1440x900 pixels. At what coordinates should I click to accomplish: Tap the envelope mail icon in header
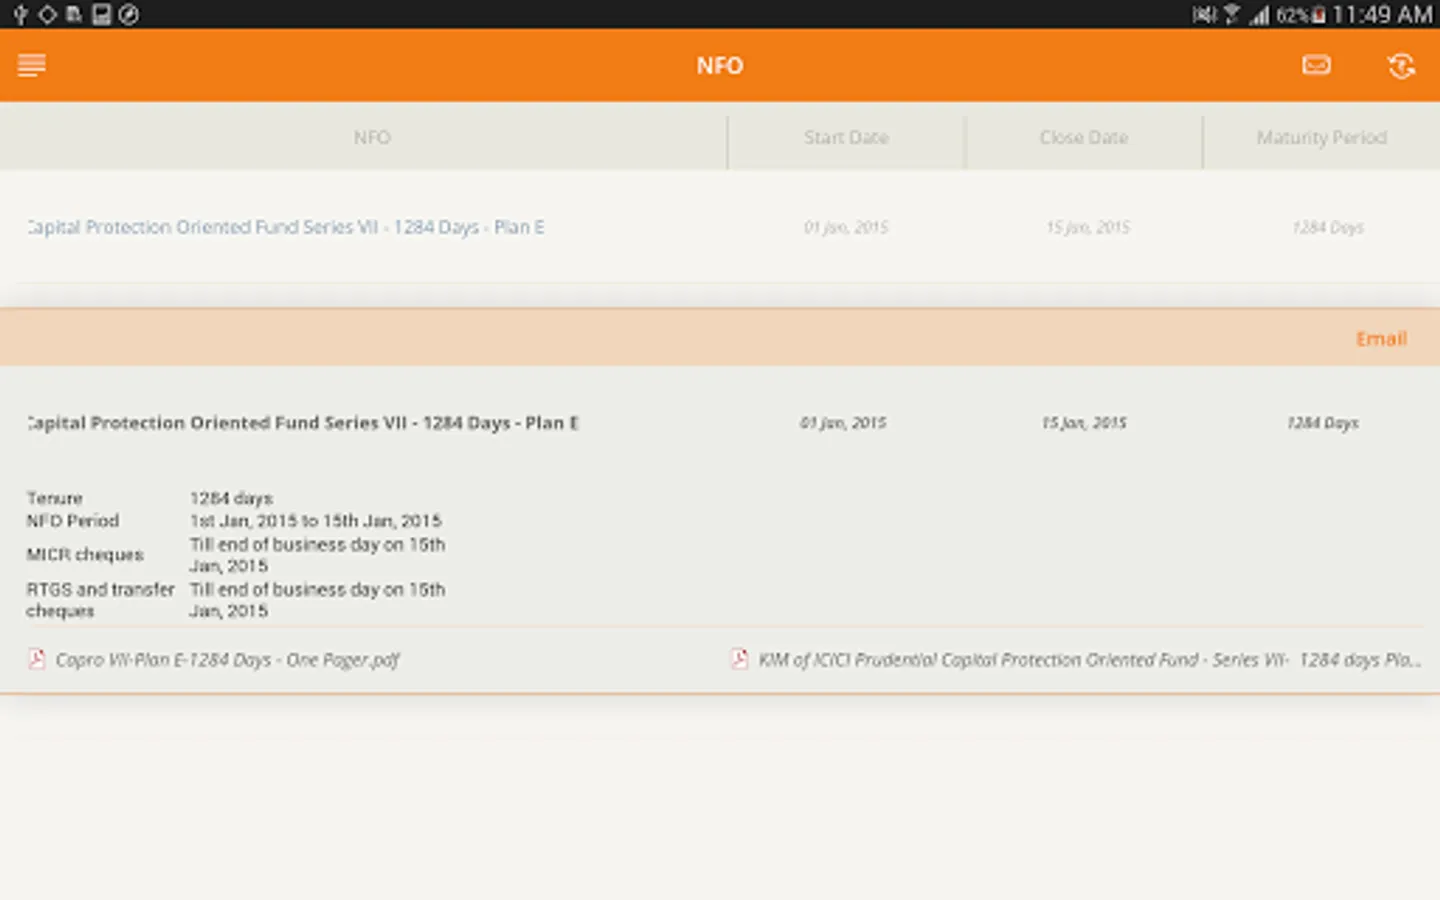(x=1316, y=65)
